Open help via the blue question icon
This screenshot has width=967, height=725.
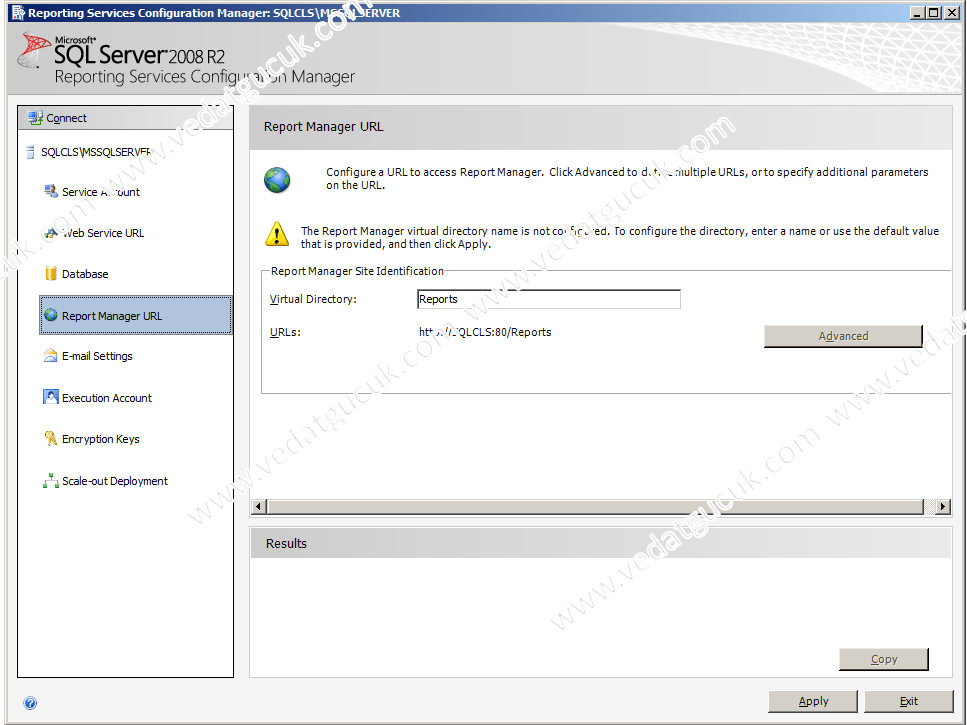[30, 703]
